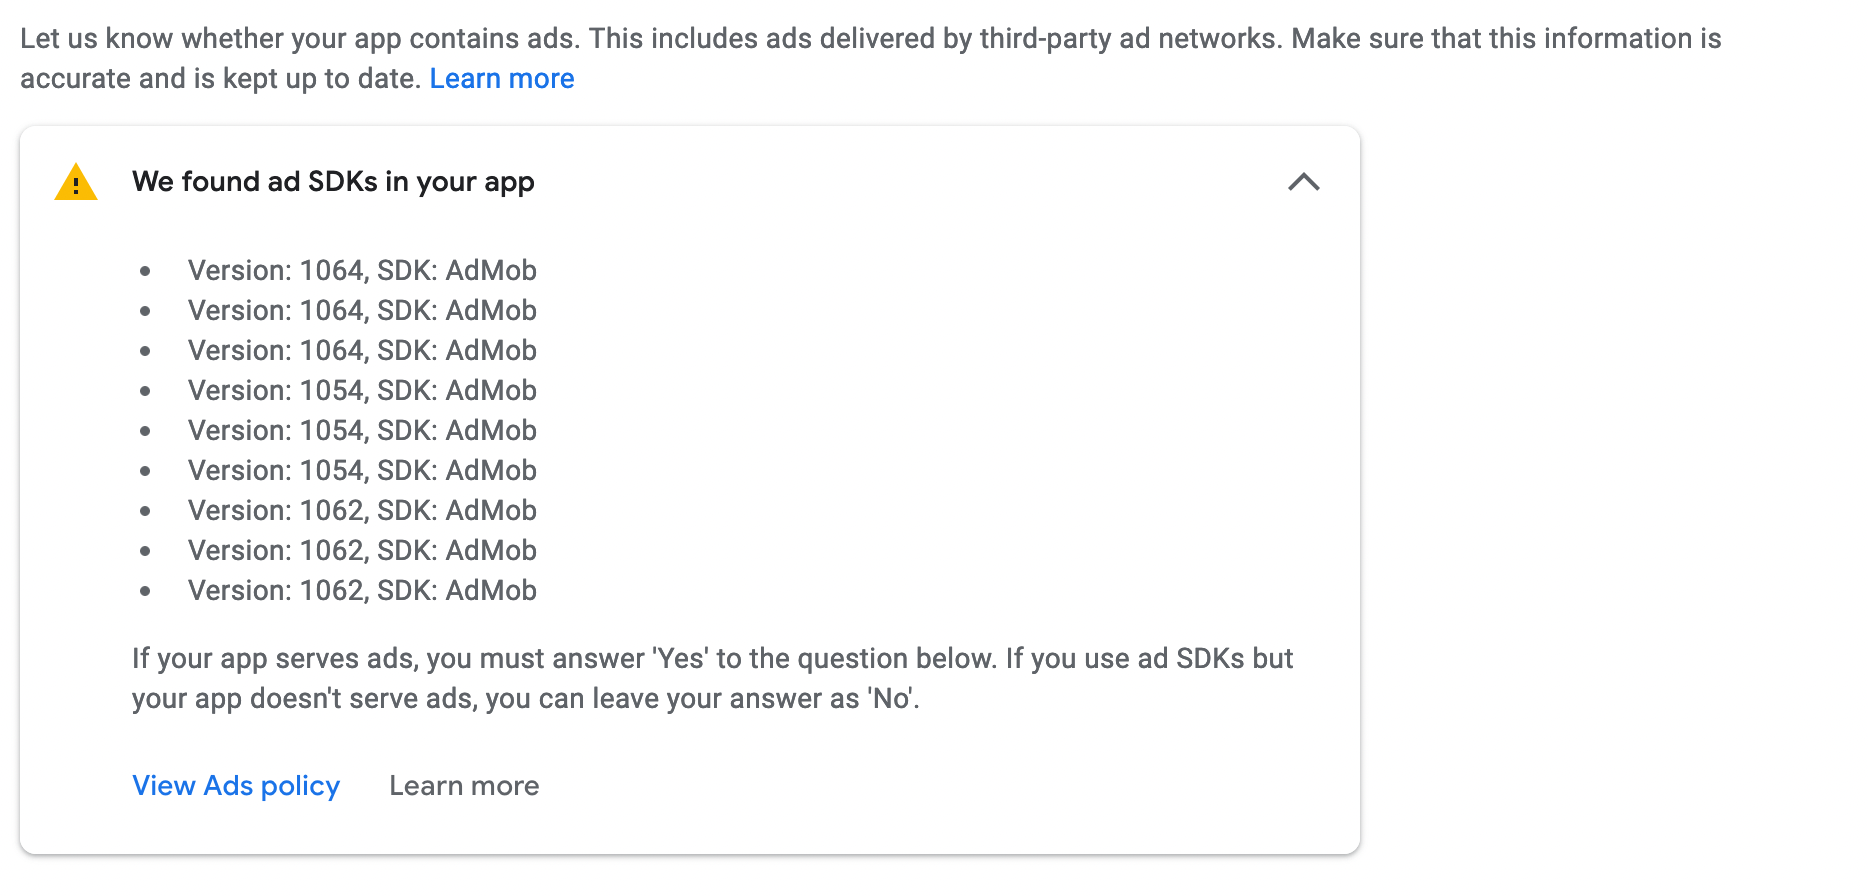Click the first 'Version: 1064, SDK: AdMob' entry
This screenshot has width=1868, height=896.
[362, 270]
